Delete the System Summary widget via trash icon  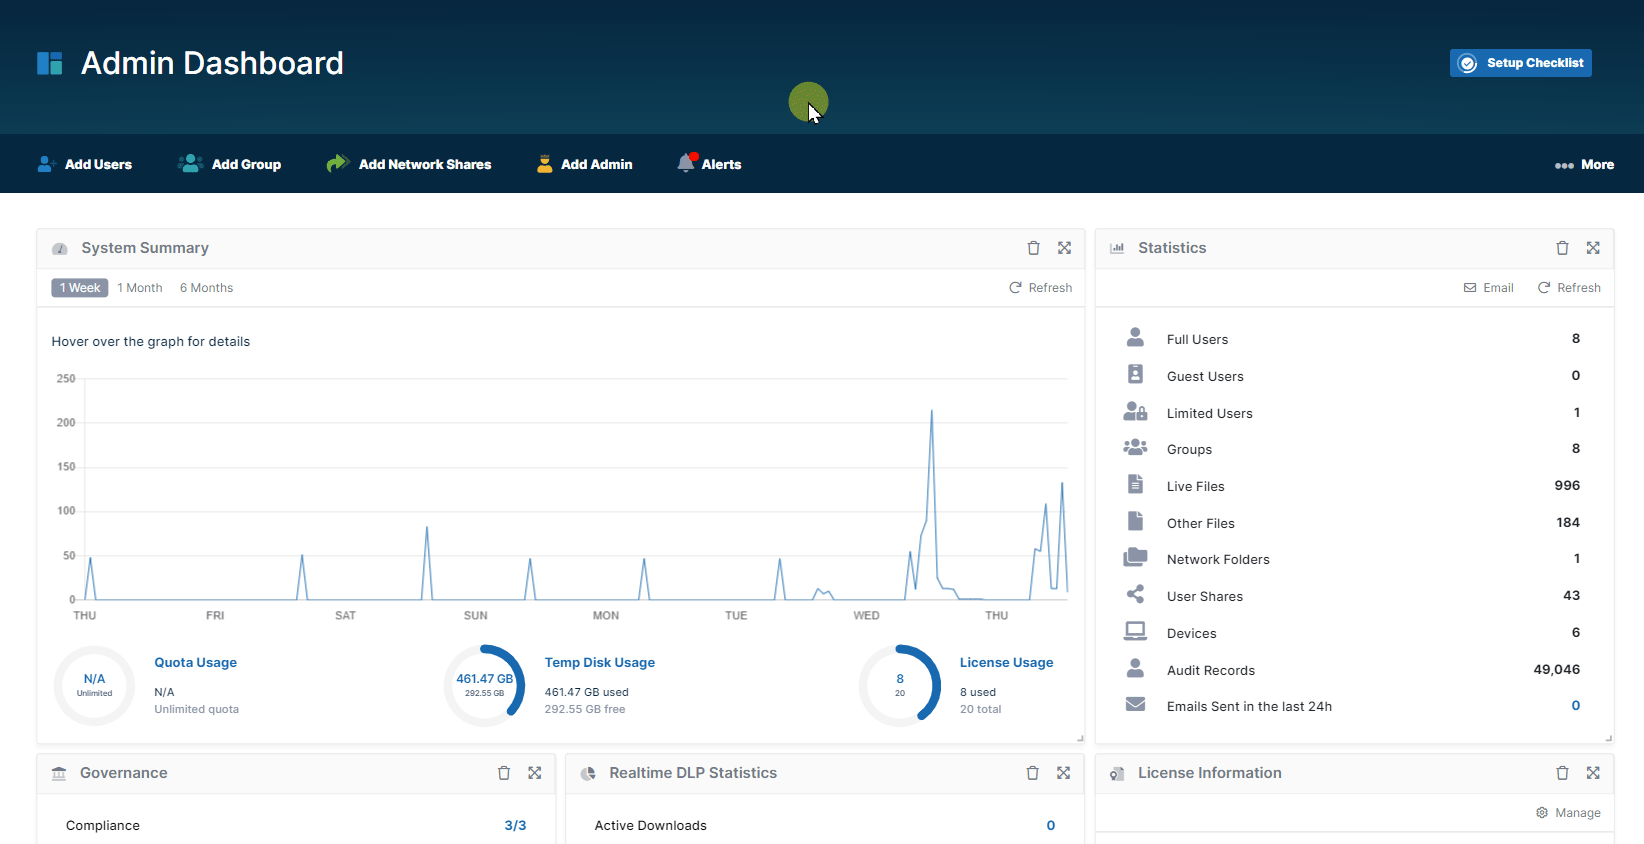point(1033,248)
